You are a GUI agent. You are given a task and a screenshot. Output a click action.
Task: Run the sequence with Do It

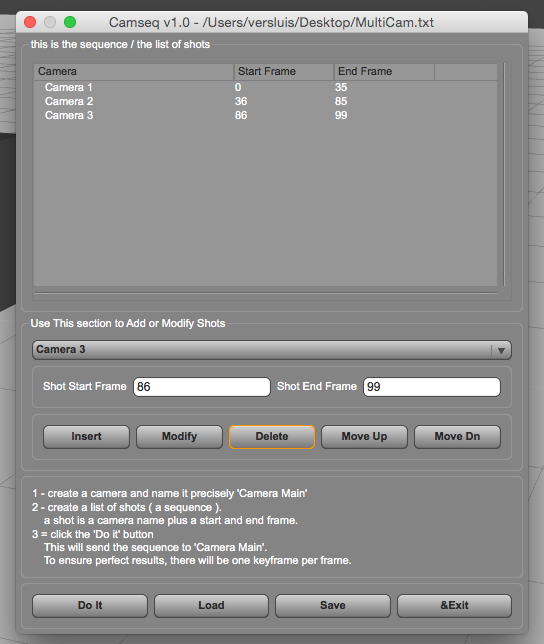(90, 606)
